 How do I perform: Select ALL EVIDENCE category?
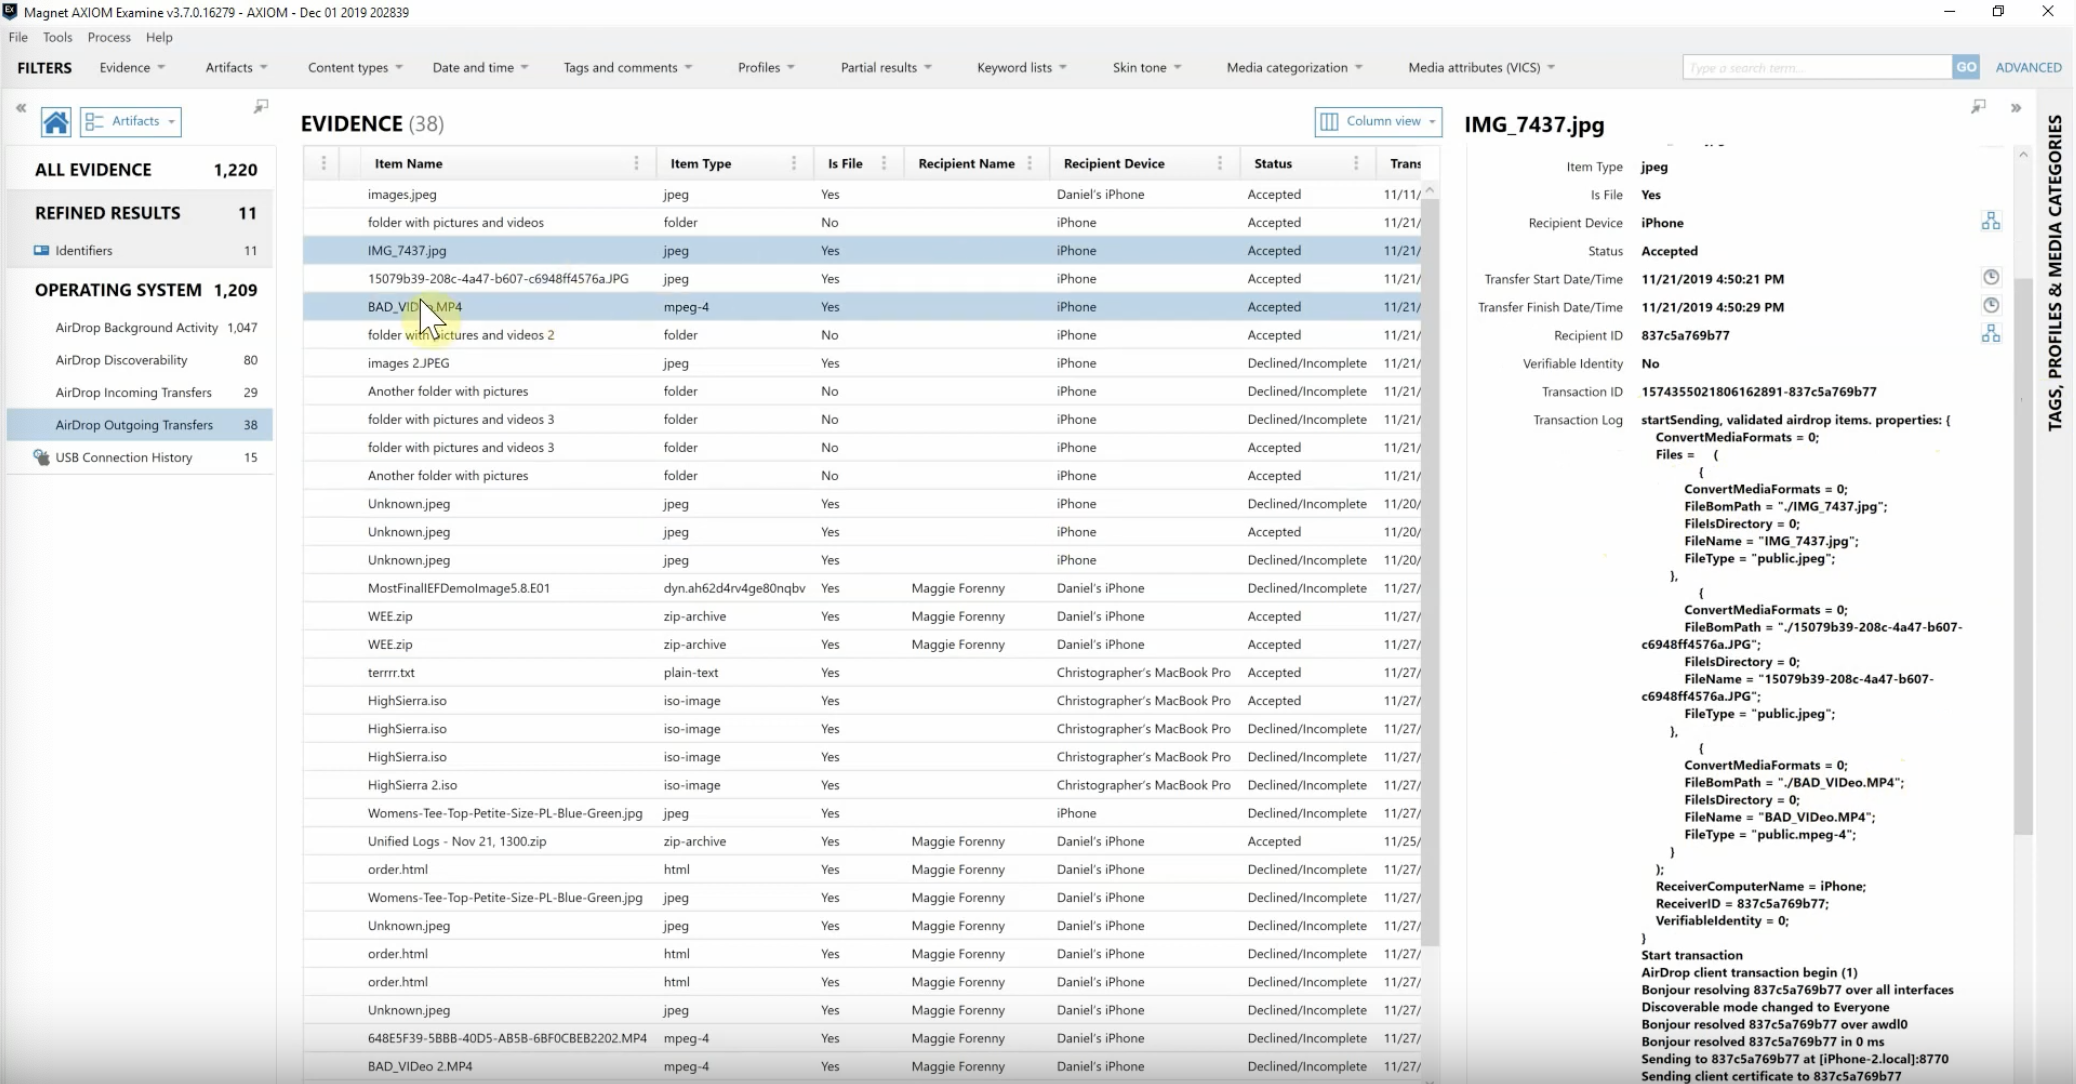[x=140, y=170]
